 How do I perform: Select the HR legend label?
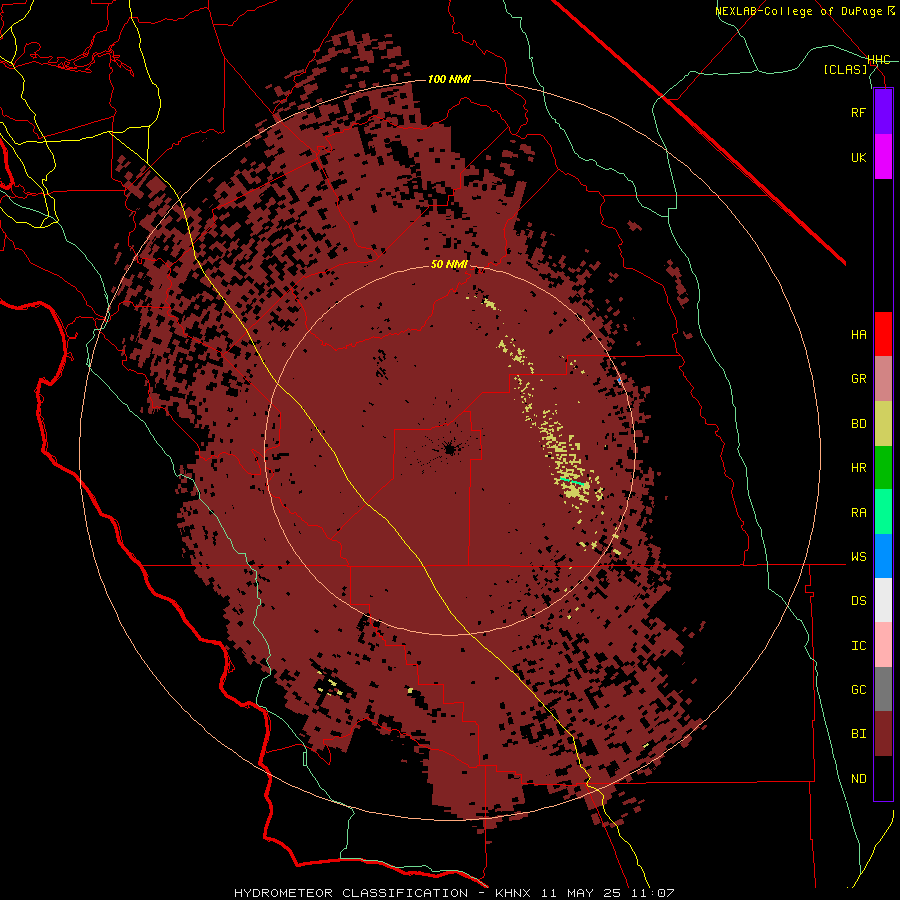pos(858,468)
